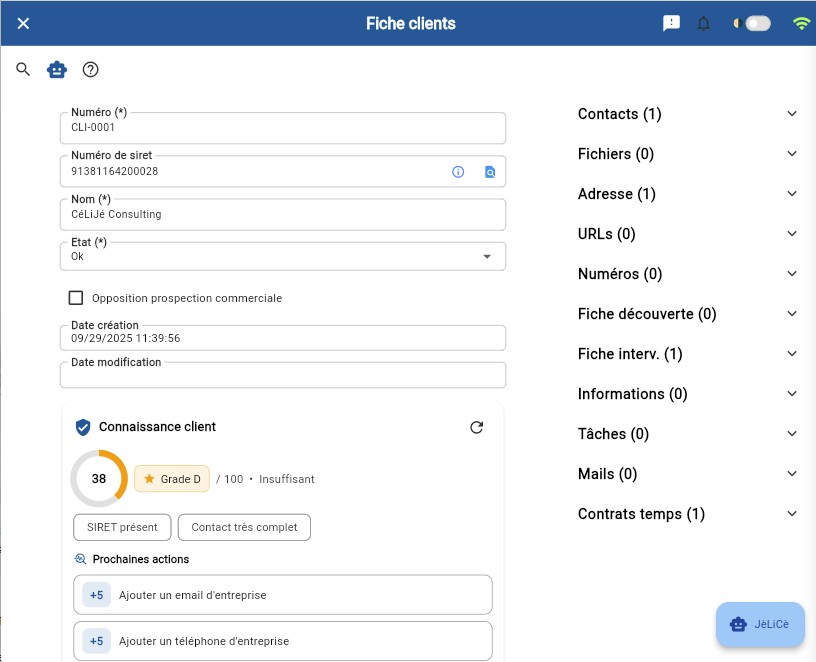The height and width of the screenshot is (662, 816).
Task: Enable Opposition prospection commerciale checkbox
Action: 75,297
